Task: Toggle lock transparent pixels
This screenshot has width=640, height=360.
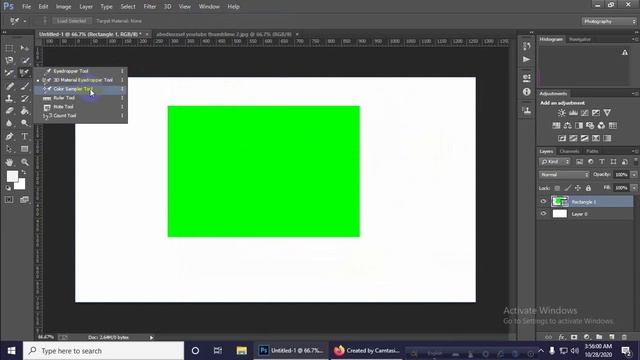Action: (557, 188)
